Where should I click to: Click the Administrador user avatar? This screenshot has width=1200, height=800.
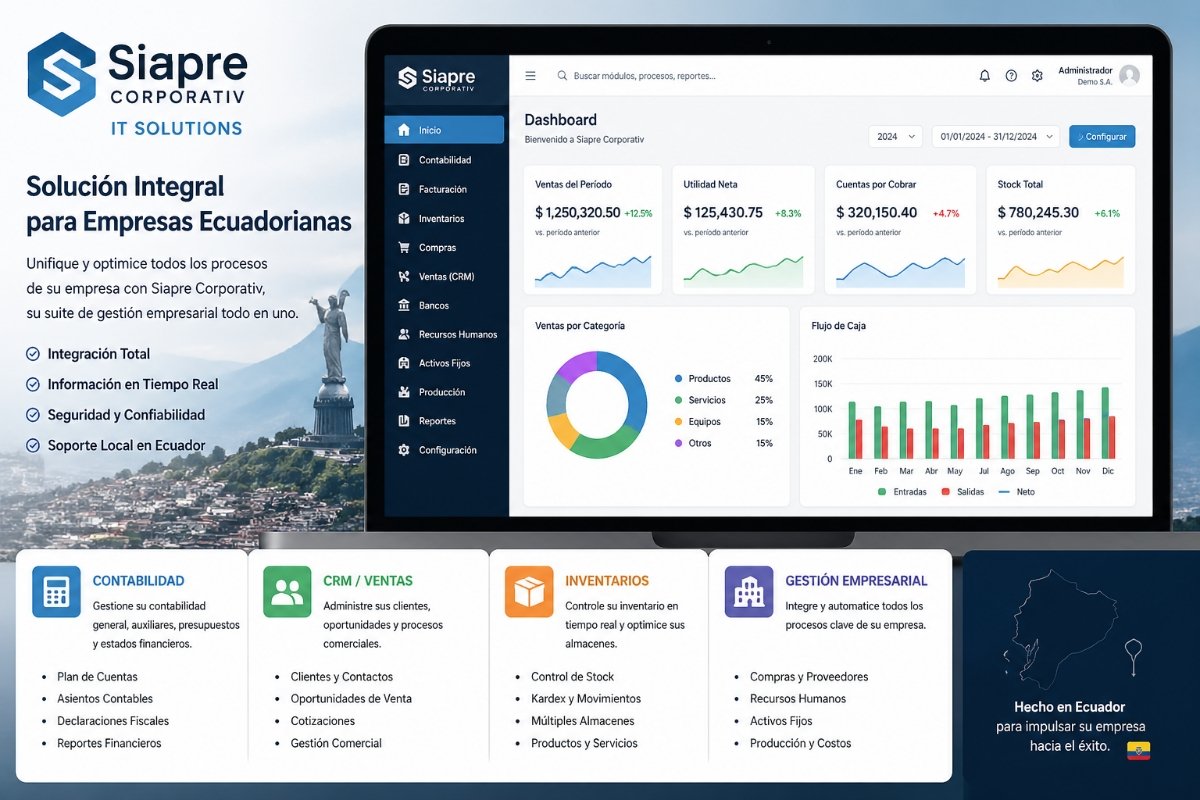(x=1129, y=75)
